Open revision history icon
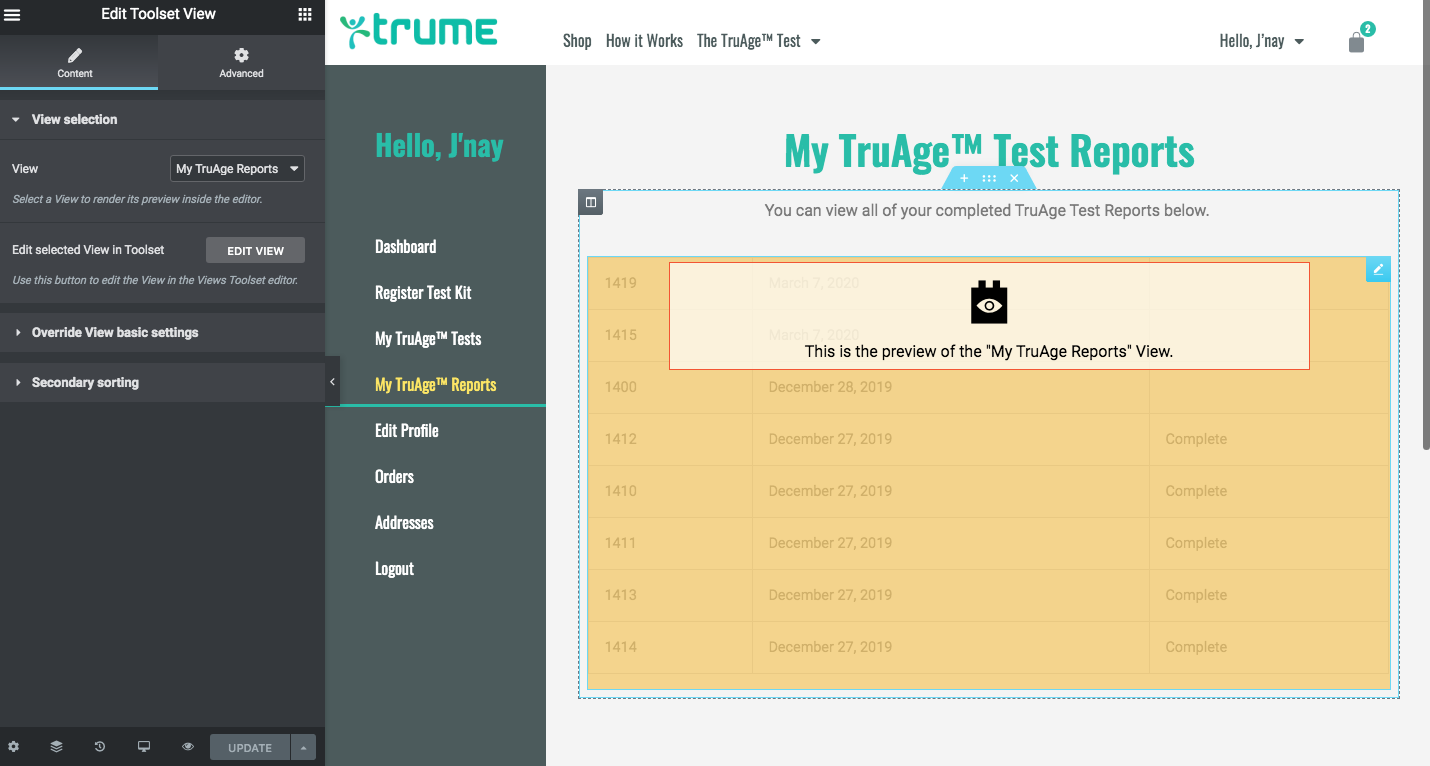Image resolution: width=1430 pixels, height=766 pixels. pos(100,747)
